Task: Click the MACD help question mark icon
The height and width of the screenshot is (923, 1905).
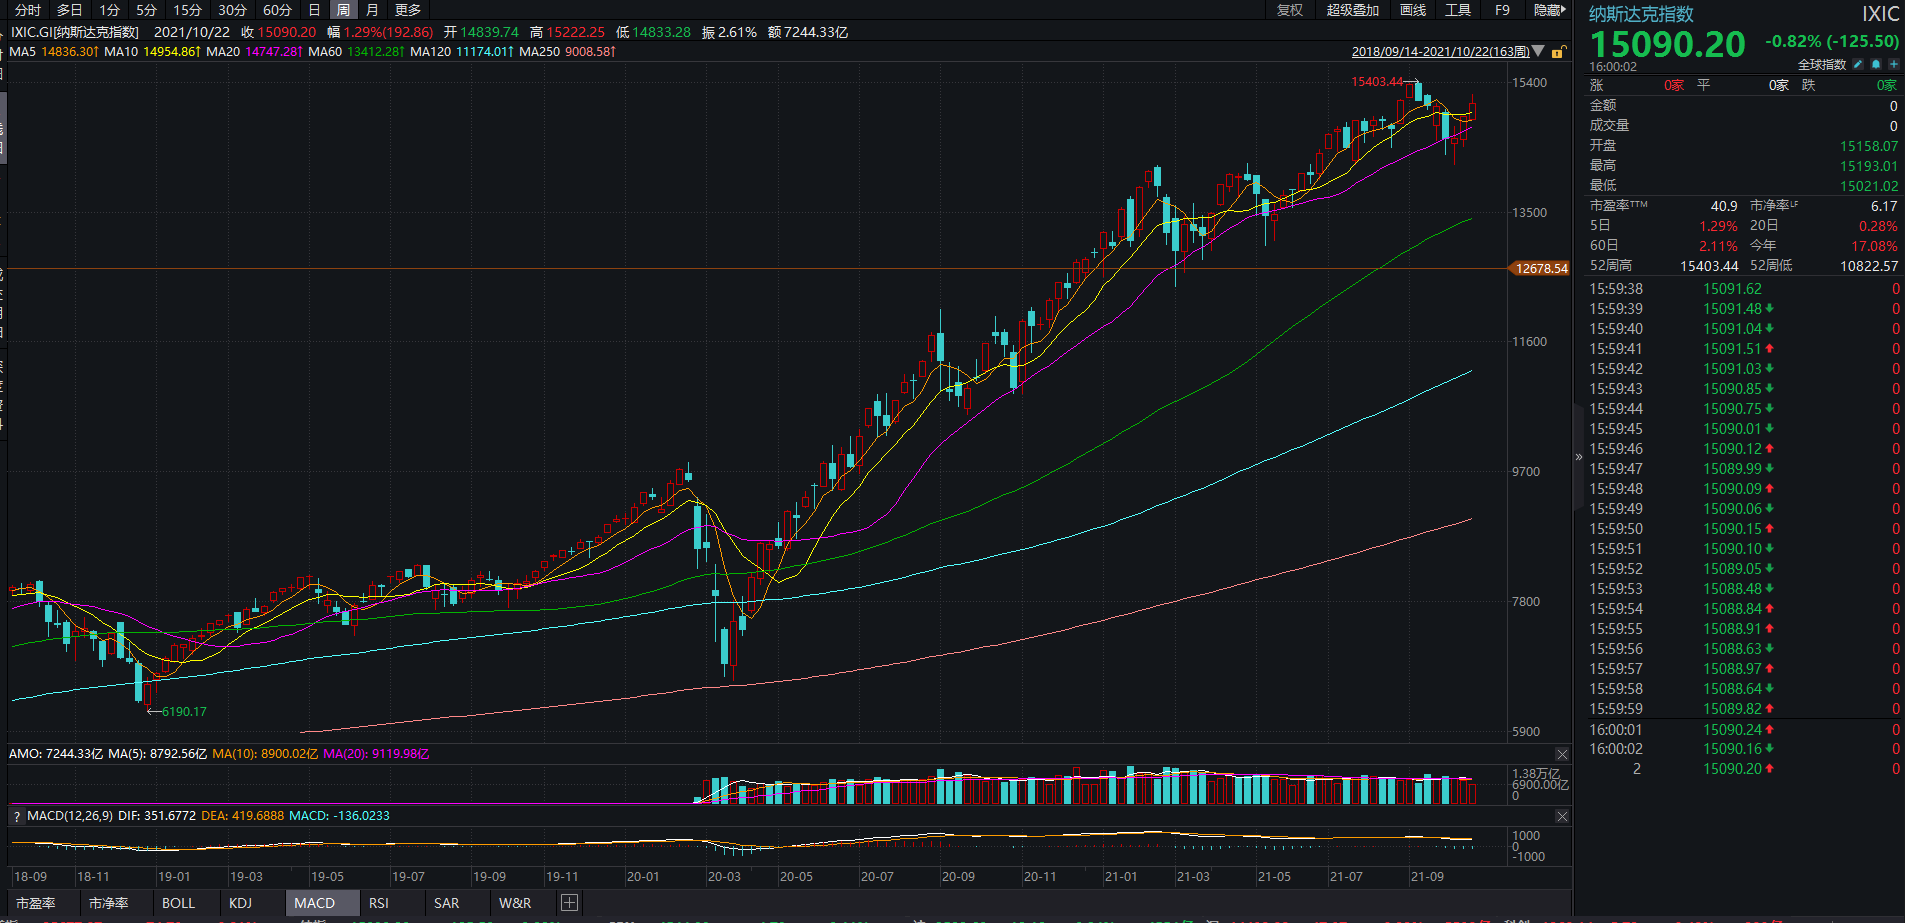Action: tap(16, 816)
